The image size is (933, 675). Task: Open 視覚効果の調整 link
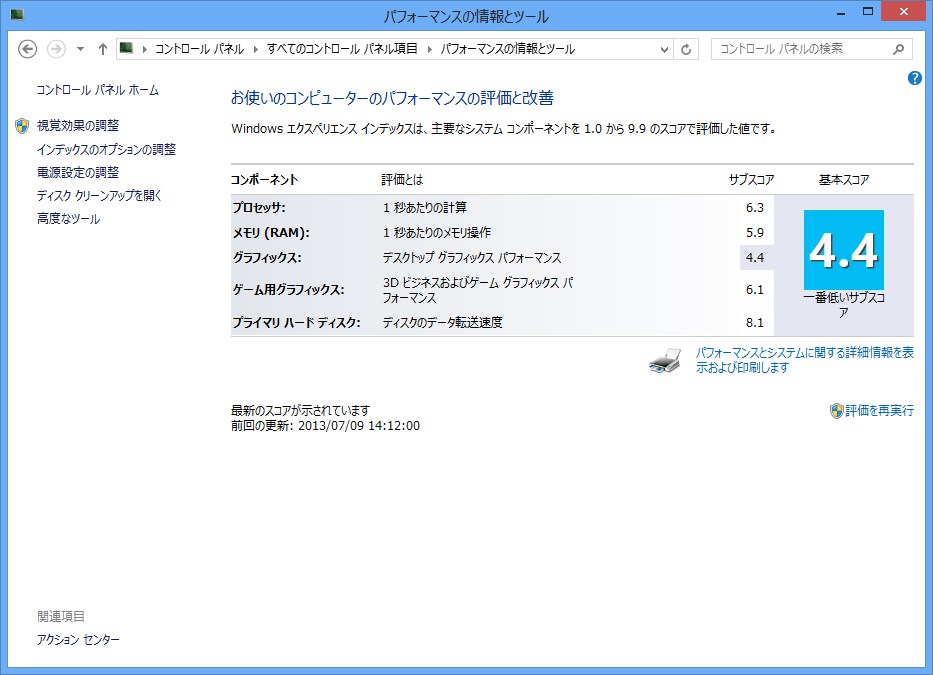(x=78, y=126)
